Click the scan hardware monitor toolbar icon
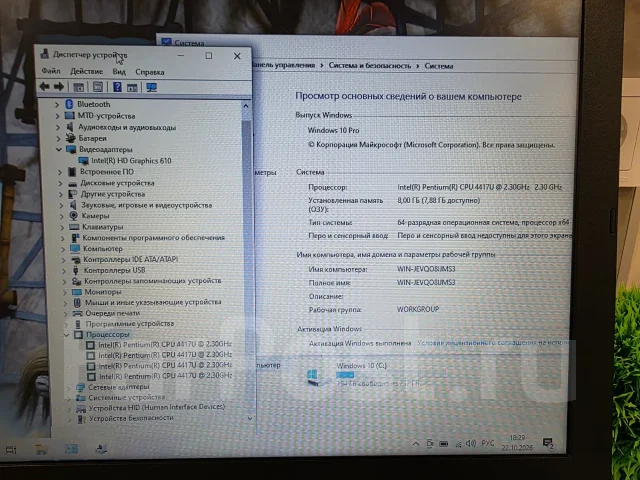 coord(151,87)
